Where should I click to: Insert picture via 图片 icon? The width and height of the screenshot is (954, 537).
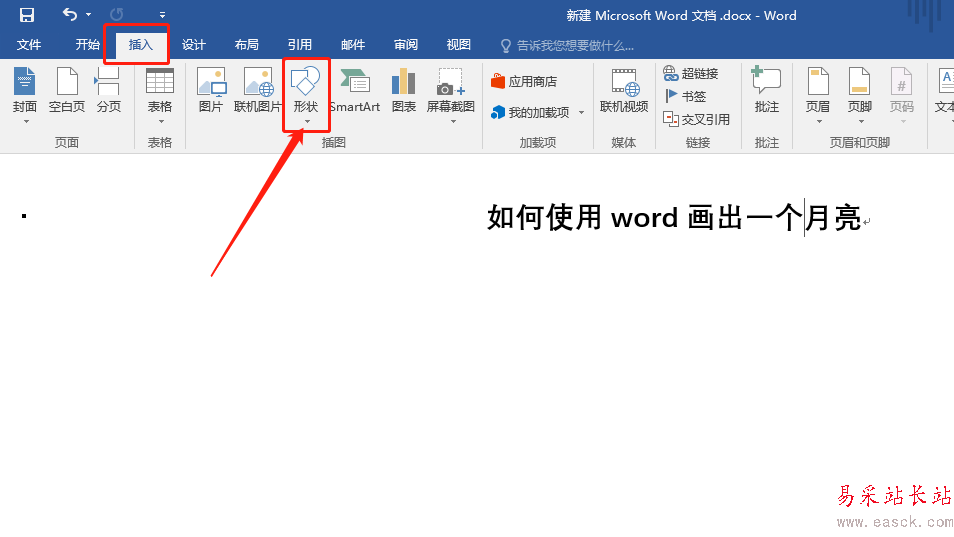211,90
